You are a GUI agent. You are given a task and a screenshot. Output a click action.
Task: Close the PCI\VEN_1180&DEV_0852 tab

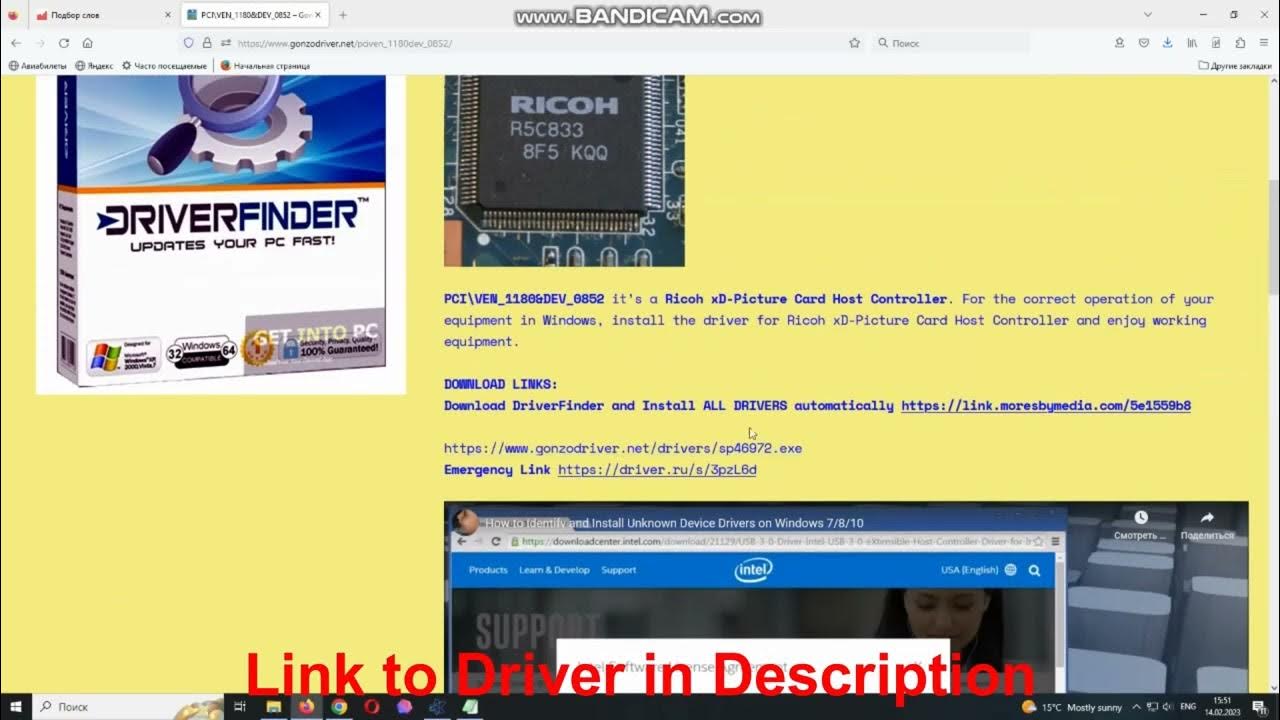click(318, 15)
